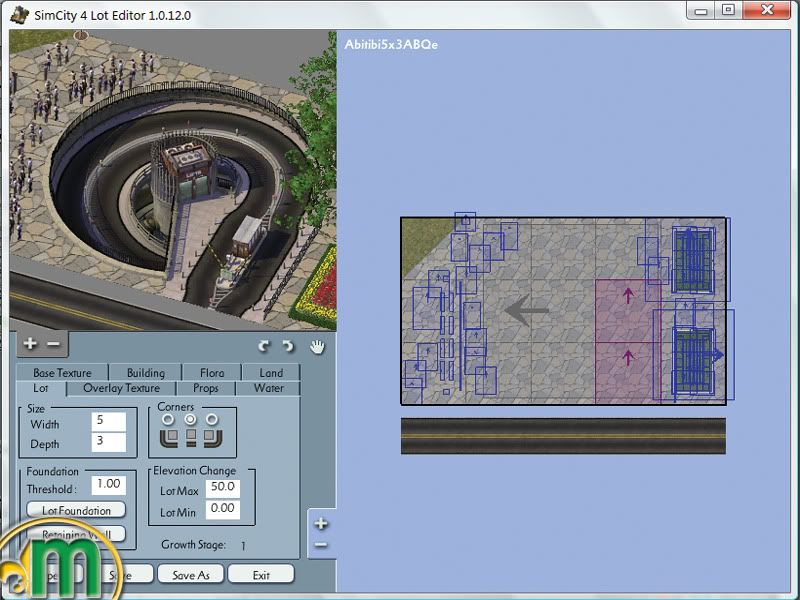Zoom in the lot plan view
Viewport: 800px width, 600px height.
pyautogui.click(x=321, y=523)
